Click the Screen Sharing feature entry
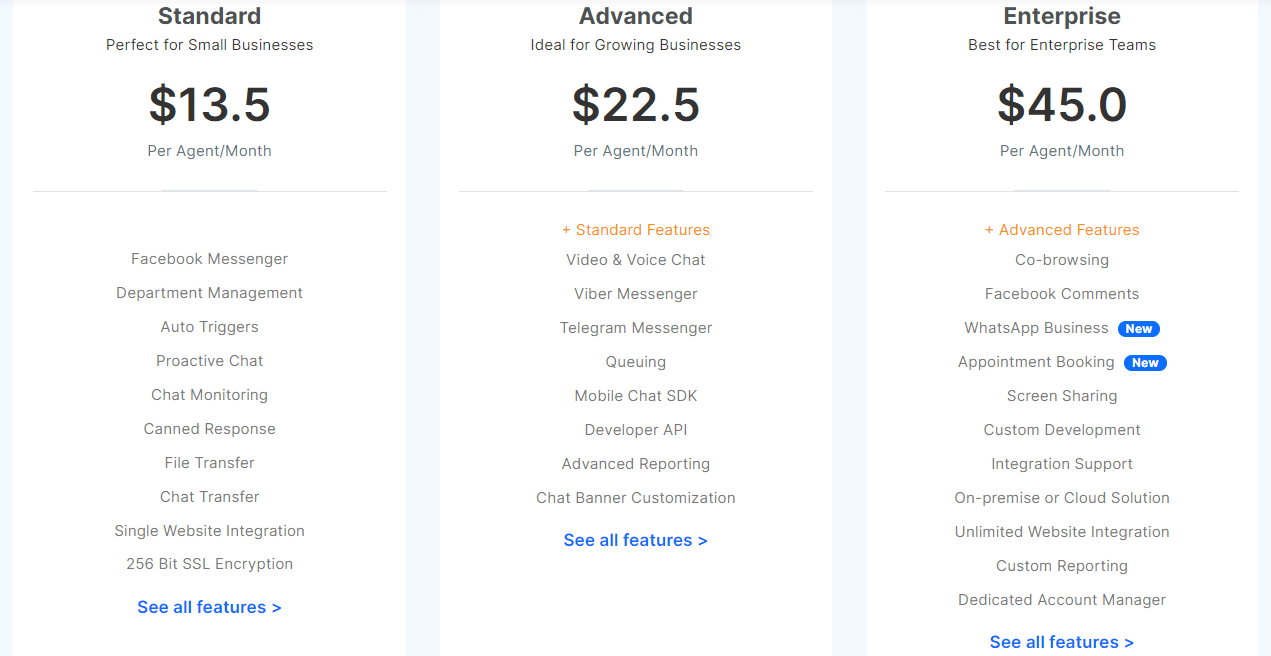Screen dimensions: 1271x656 [1061, 395]
